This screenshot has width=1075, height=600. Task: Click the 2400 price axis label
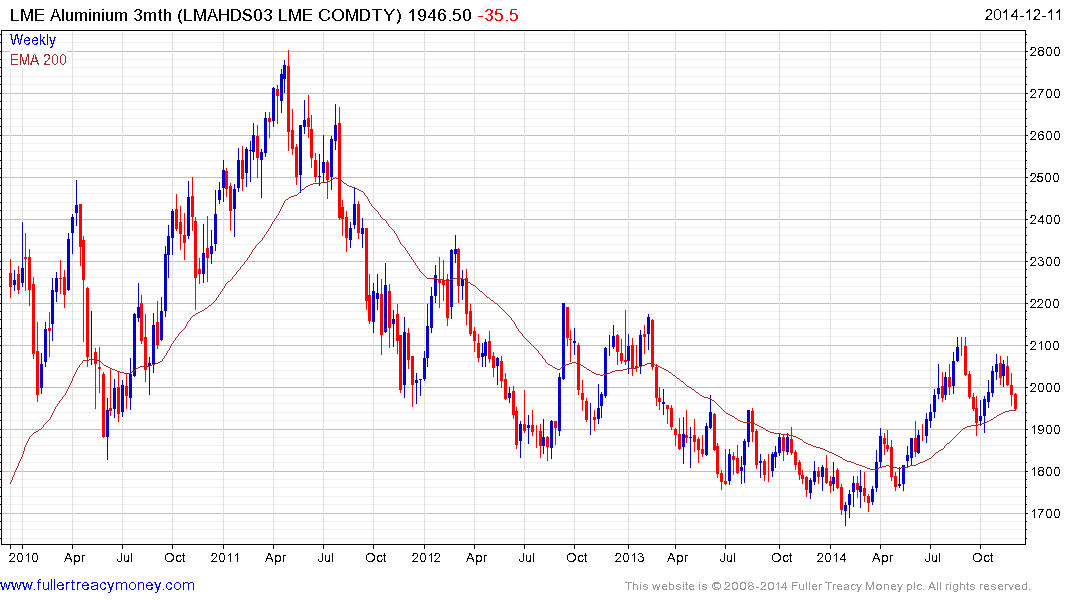1045,219
